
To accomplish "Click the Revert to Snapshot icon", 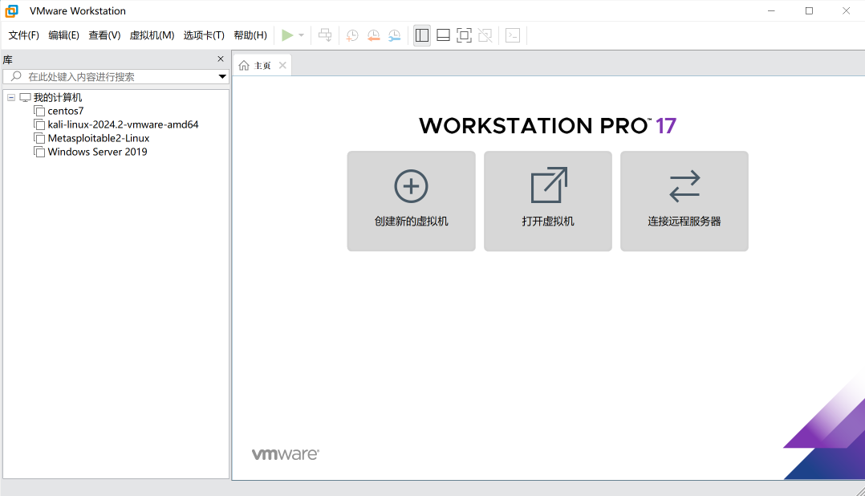I will click(373, 35).
